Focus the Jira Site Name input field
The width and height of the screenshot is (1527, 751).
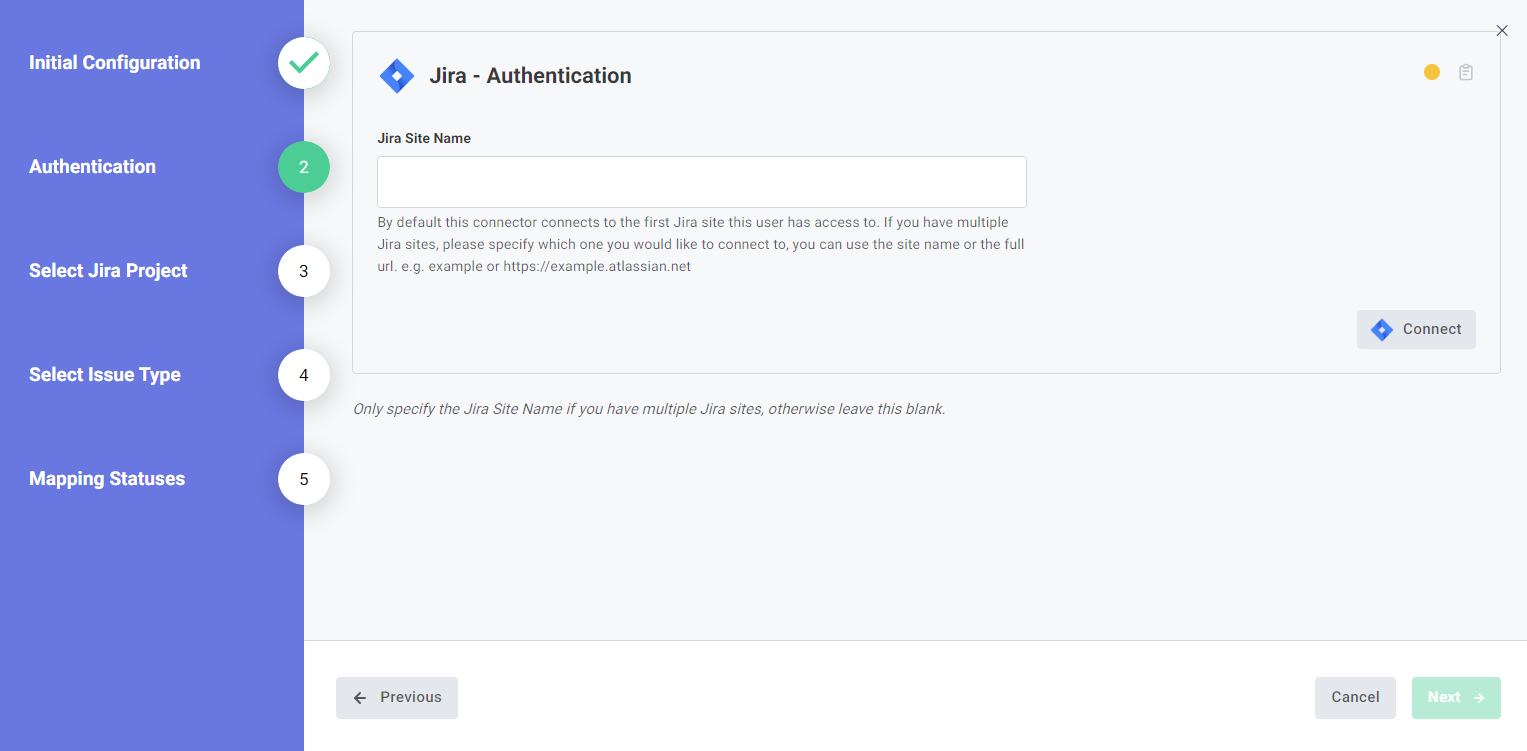(x=701, y=181)
